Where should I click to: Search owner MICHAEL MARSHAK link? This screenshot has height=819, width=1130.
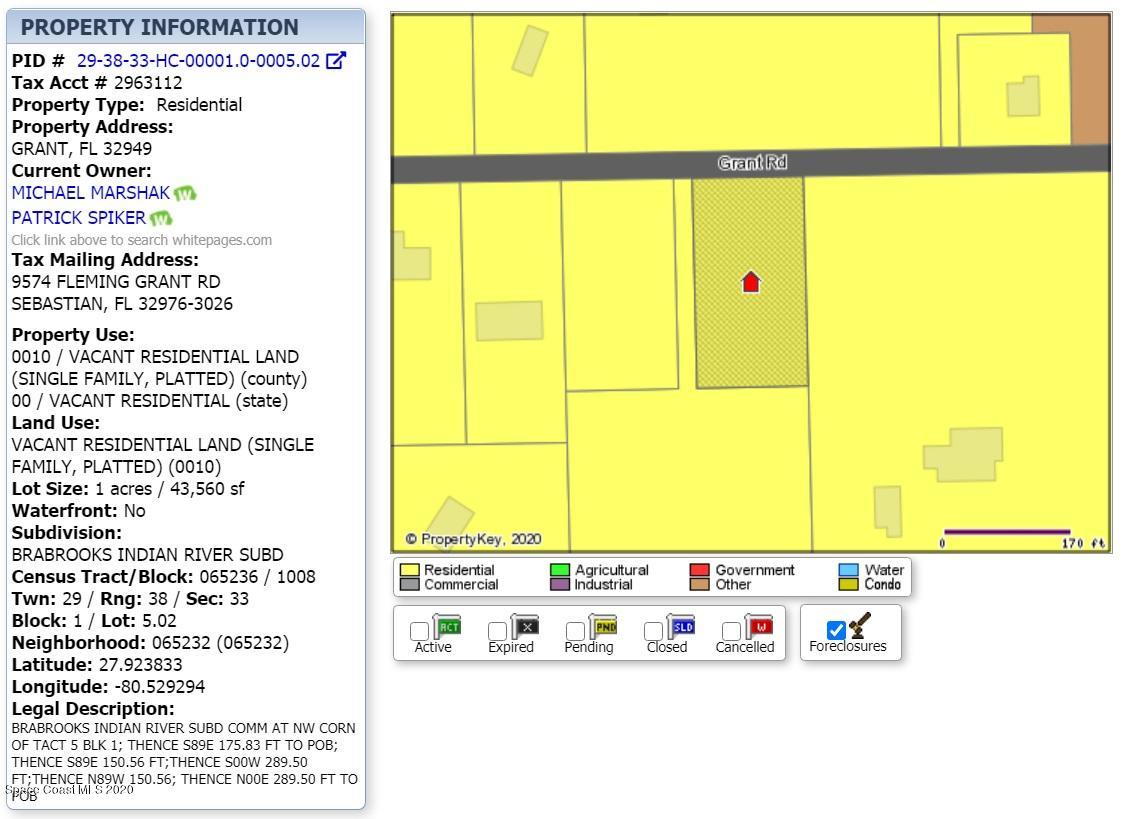coord(91,193)
